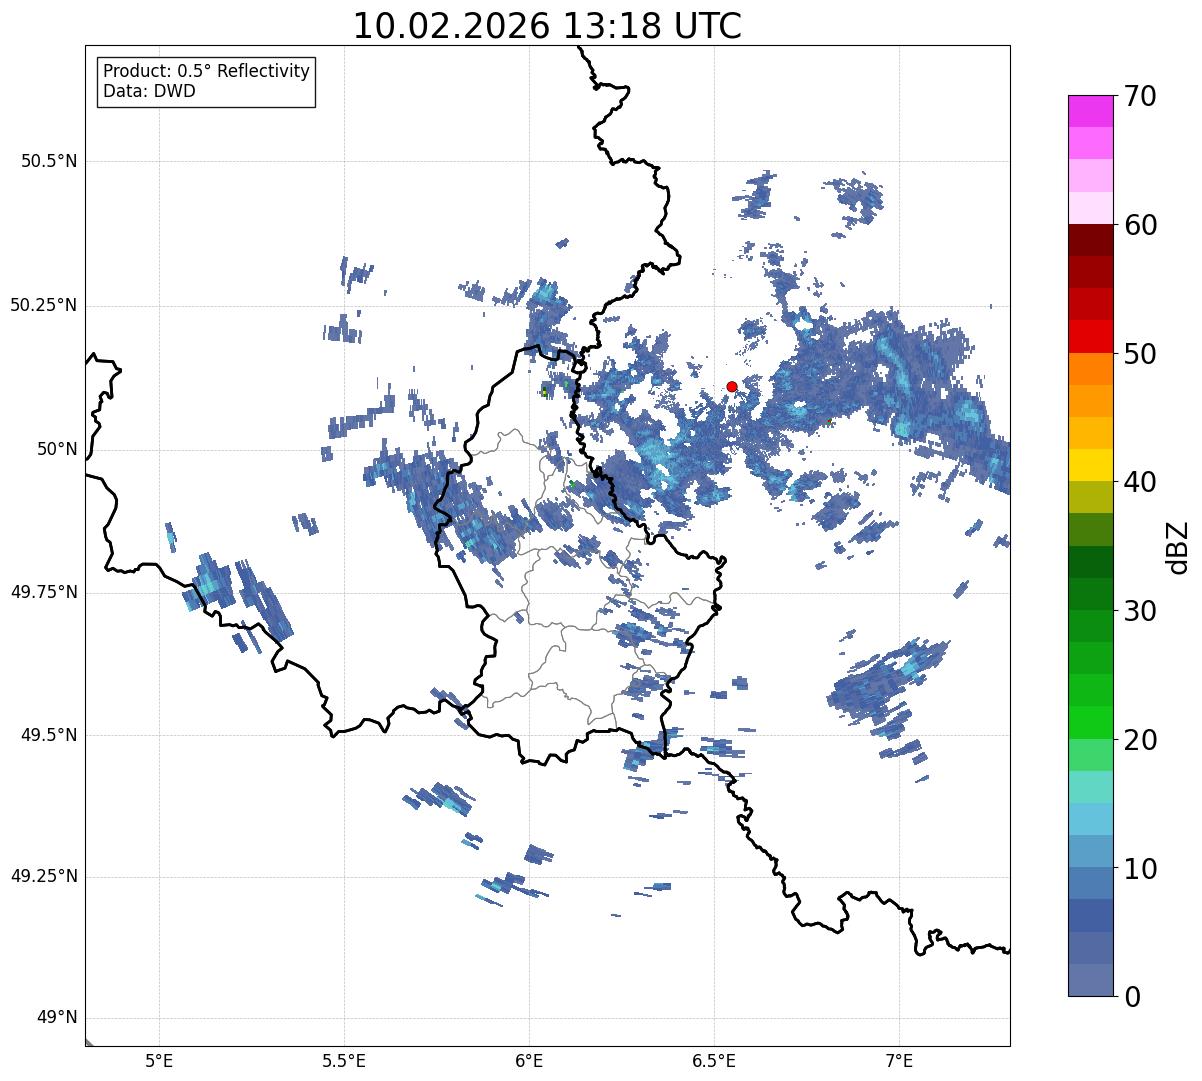Click the 7°E longitude label

tap(899, 1060)
